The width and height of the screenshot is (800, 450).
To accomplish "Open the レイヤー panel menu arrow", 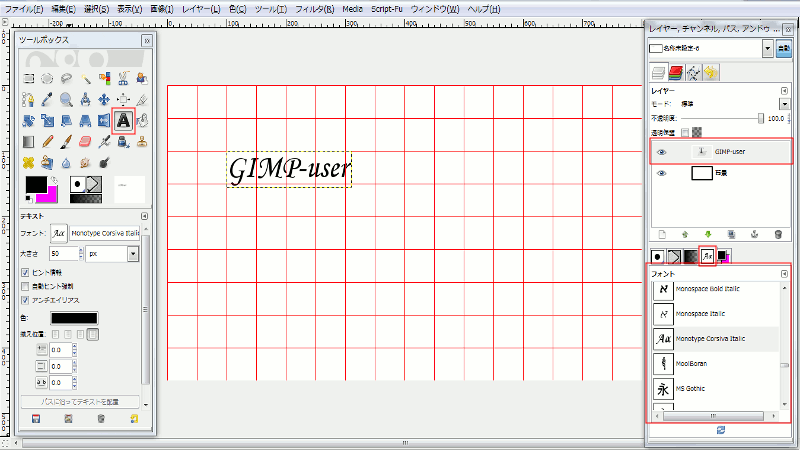I will click(784, 91).
